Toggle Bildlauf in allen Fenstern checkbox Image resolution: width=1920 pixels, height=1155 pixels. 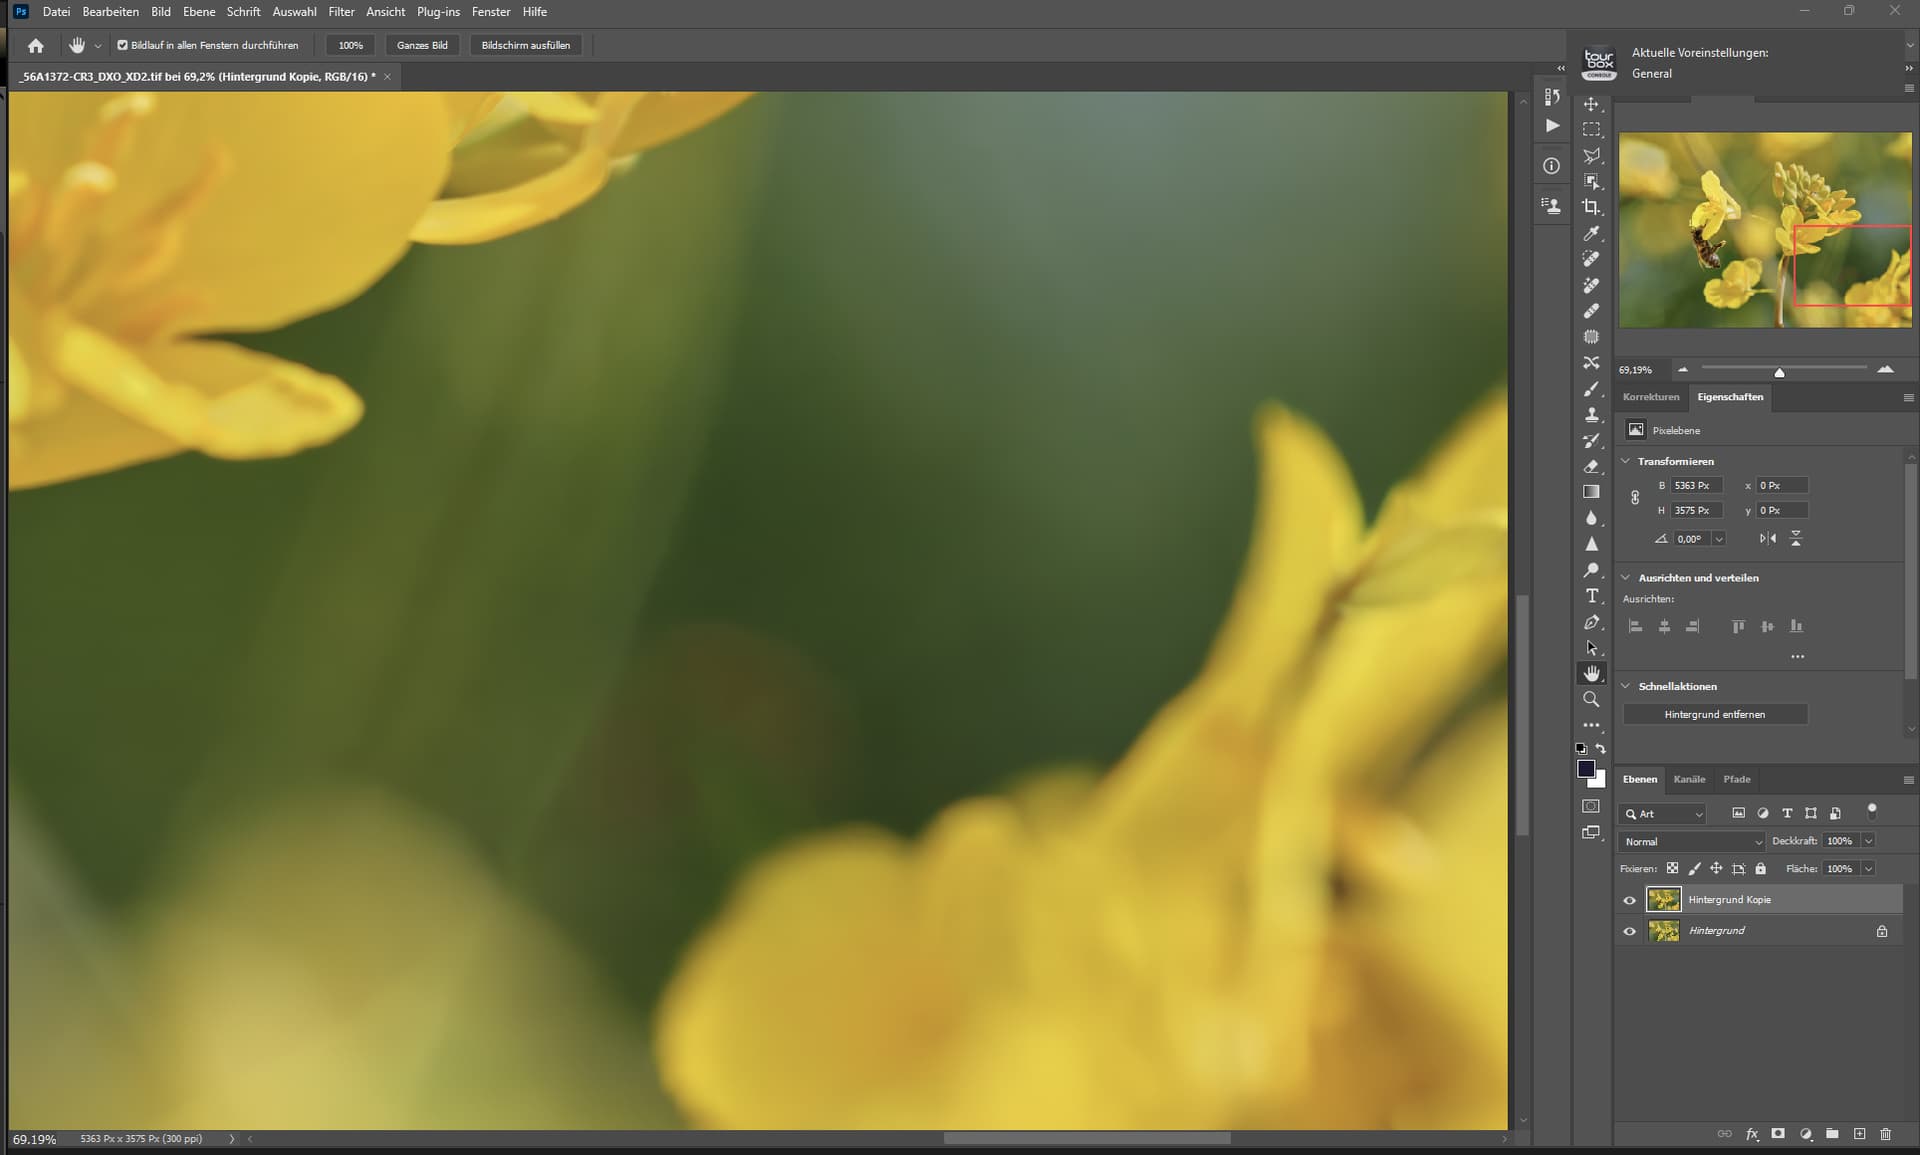(x=123, y=45)
